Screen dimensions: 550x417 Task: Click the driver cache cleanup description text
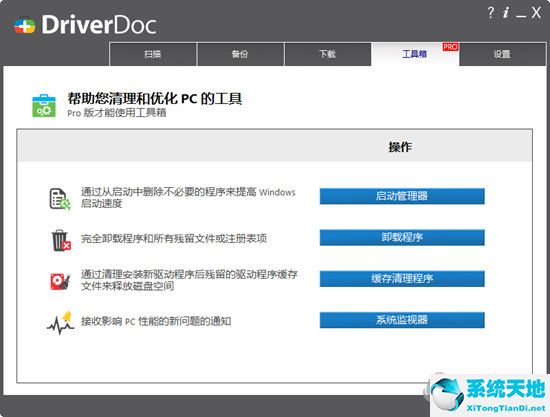(189, 280)
